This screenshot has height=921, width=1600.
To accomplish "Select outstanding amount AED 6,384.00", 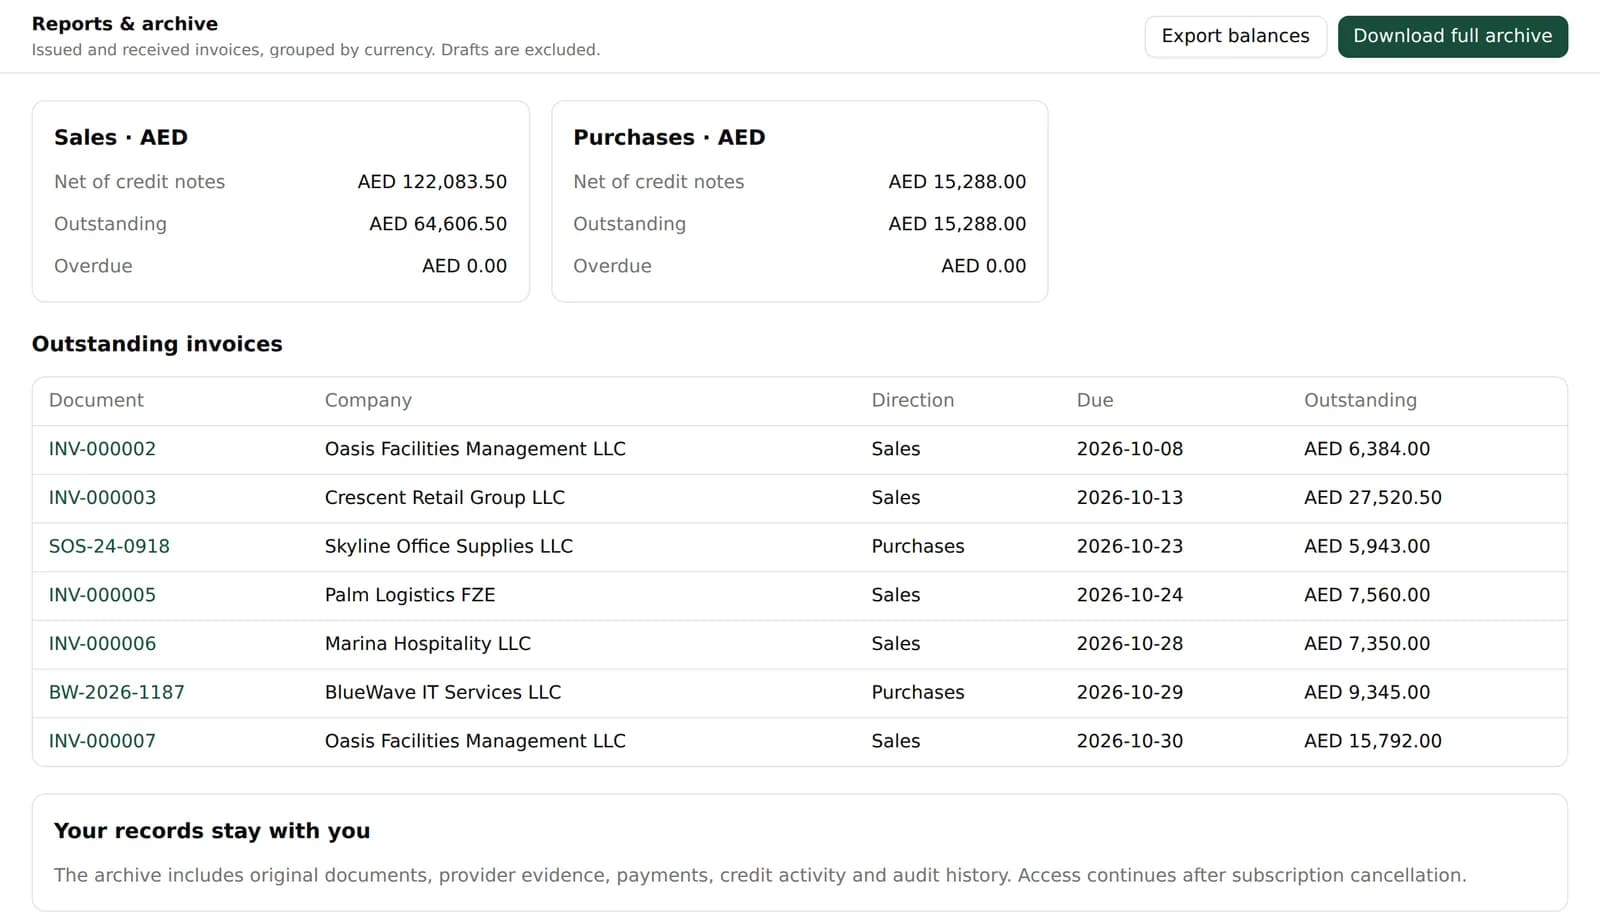I will (1367, 449).
